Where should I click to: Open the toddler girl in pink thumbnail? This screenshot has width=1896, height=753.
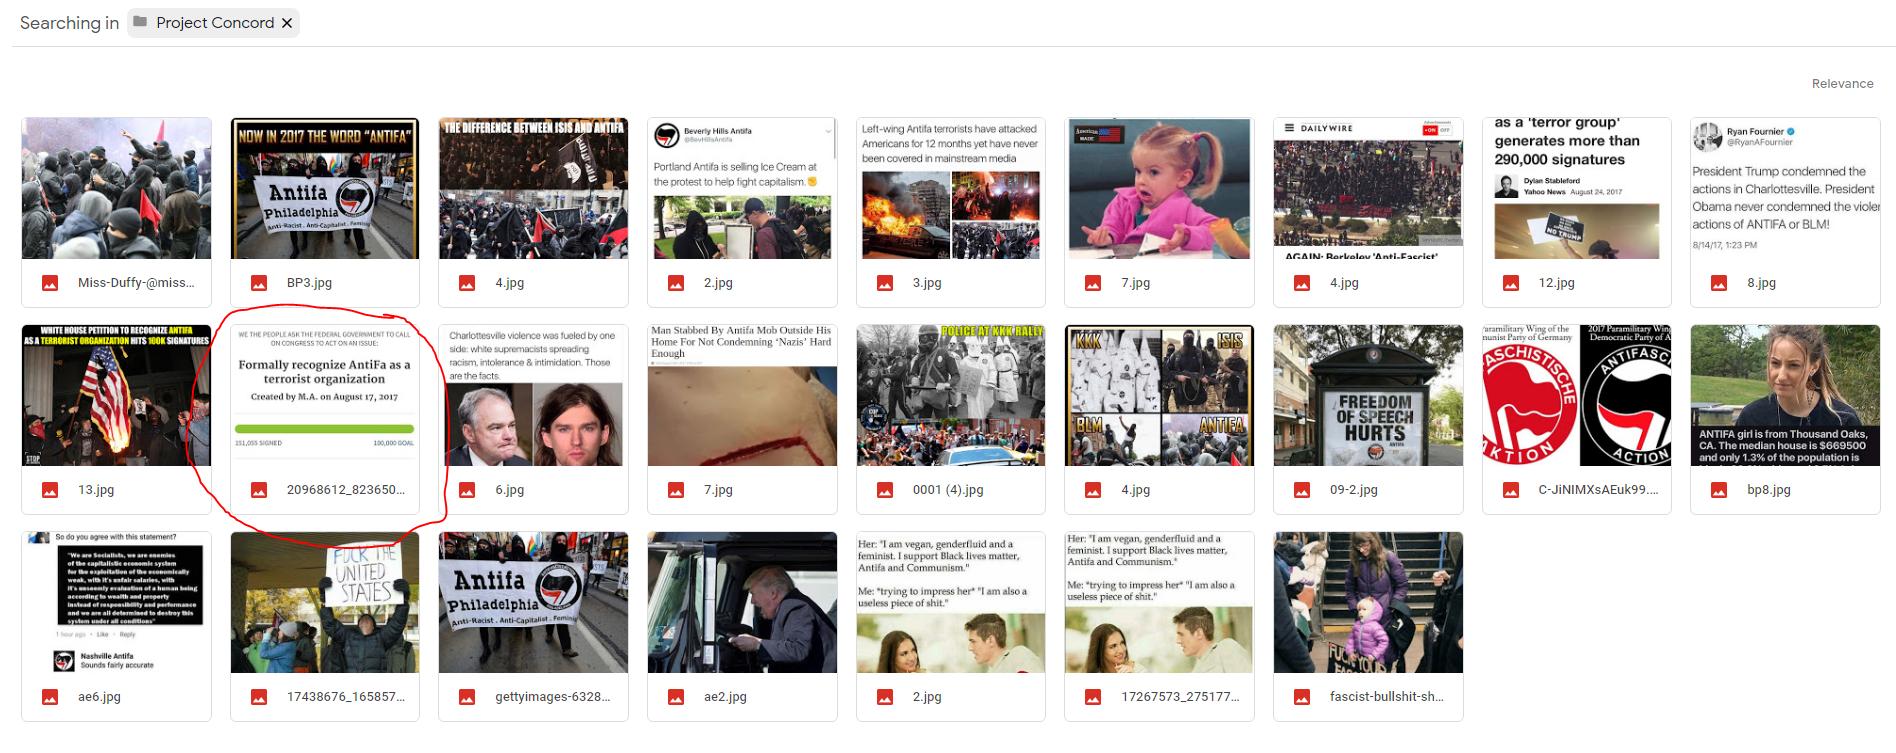1159,189
